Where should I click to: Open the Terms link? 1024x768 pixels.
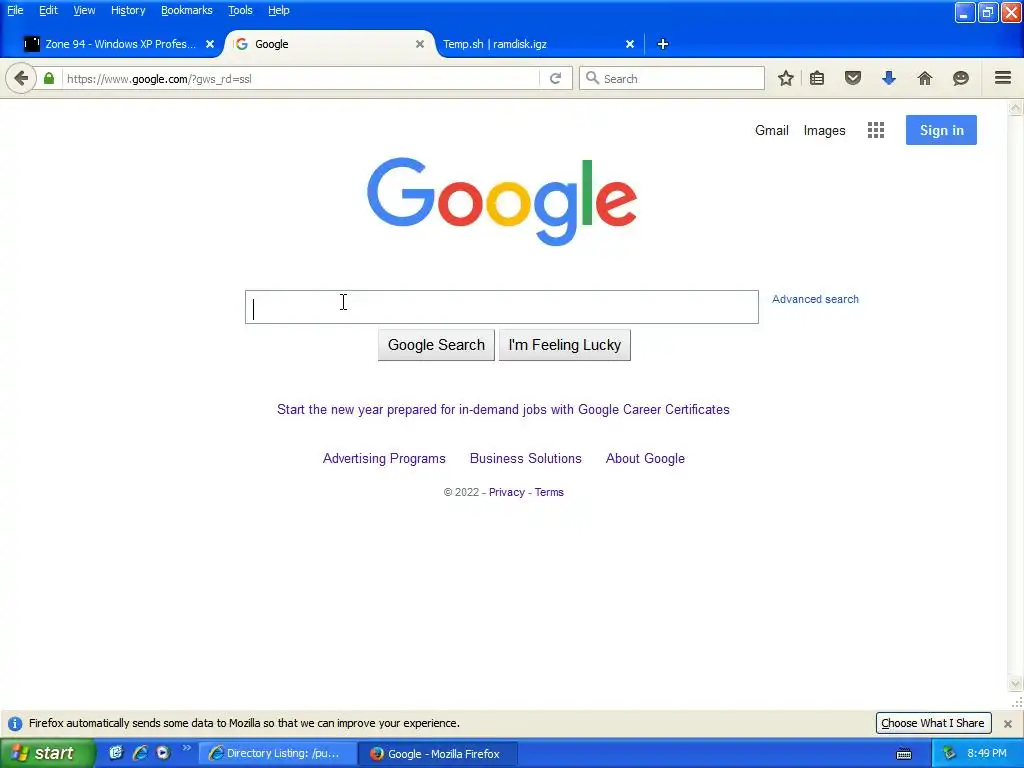pyautogui.click(x=549, y=492)
